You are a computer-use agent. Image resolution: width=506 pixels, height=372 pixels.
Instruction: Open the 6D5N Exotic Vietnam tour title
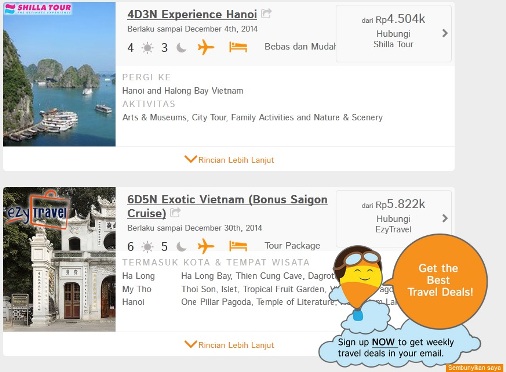[227, 206]
